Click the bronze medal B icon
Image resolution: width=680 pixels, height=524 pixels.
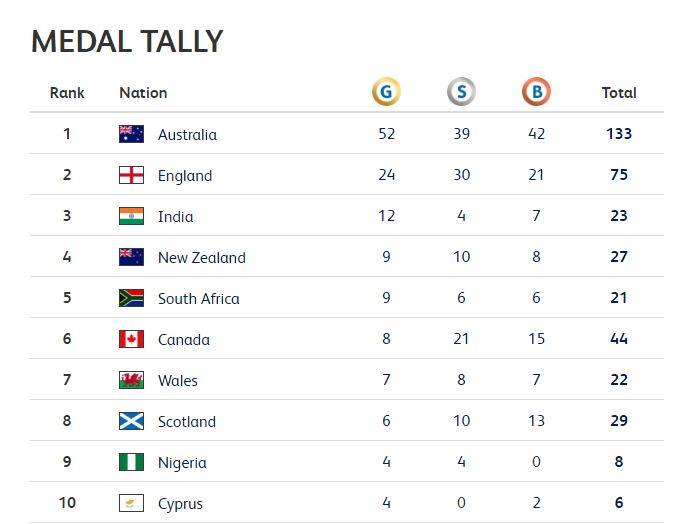click(536, 92)
